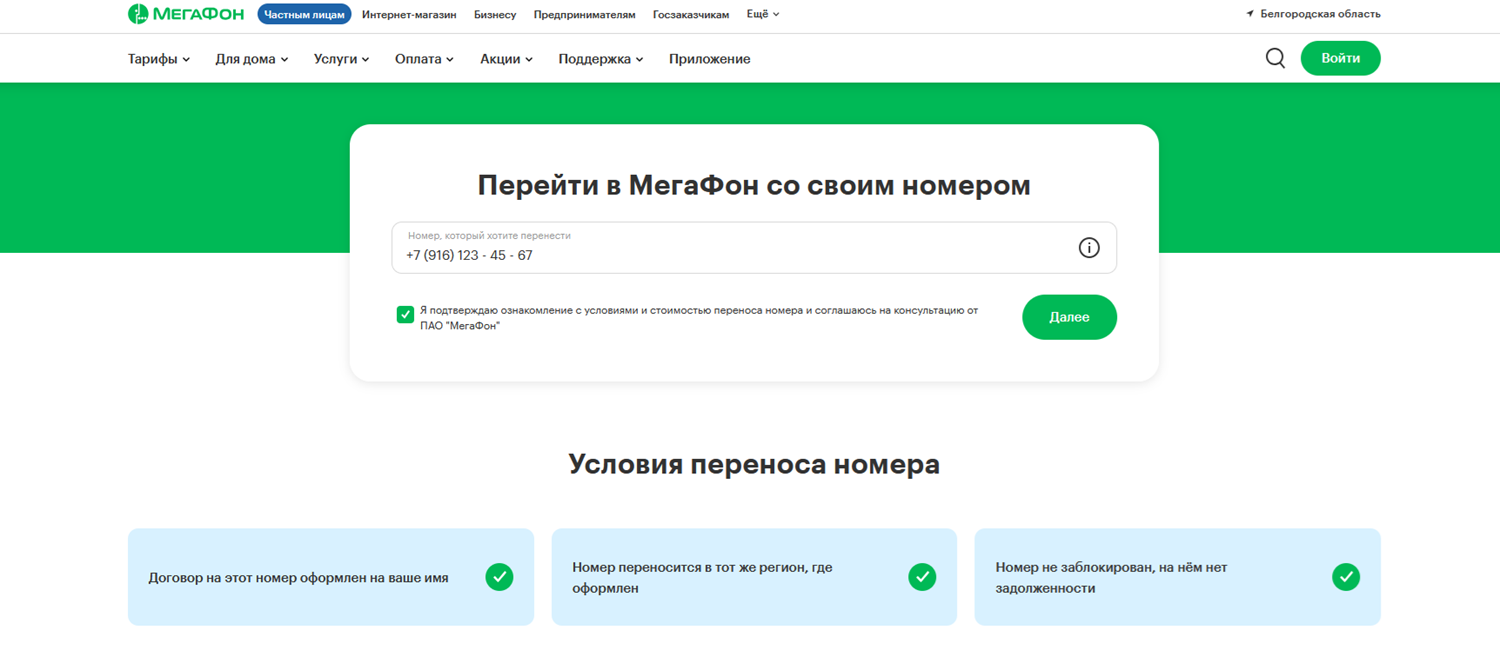Expand the Для дома dropdown menu
This screenshot has height=670, width=1500.
click(x=252, y=59)
